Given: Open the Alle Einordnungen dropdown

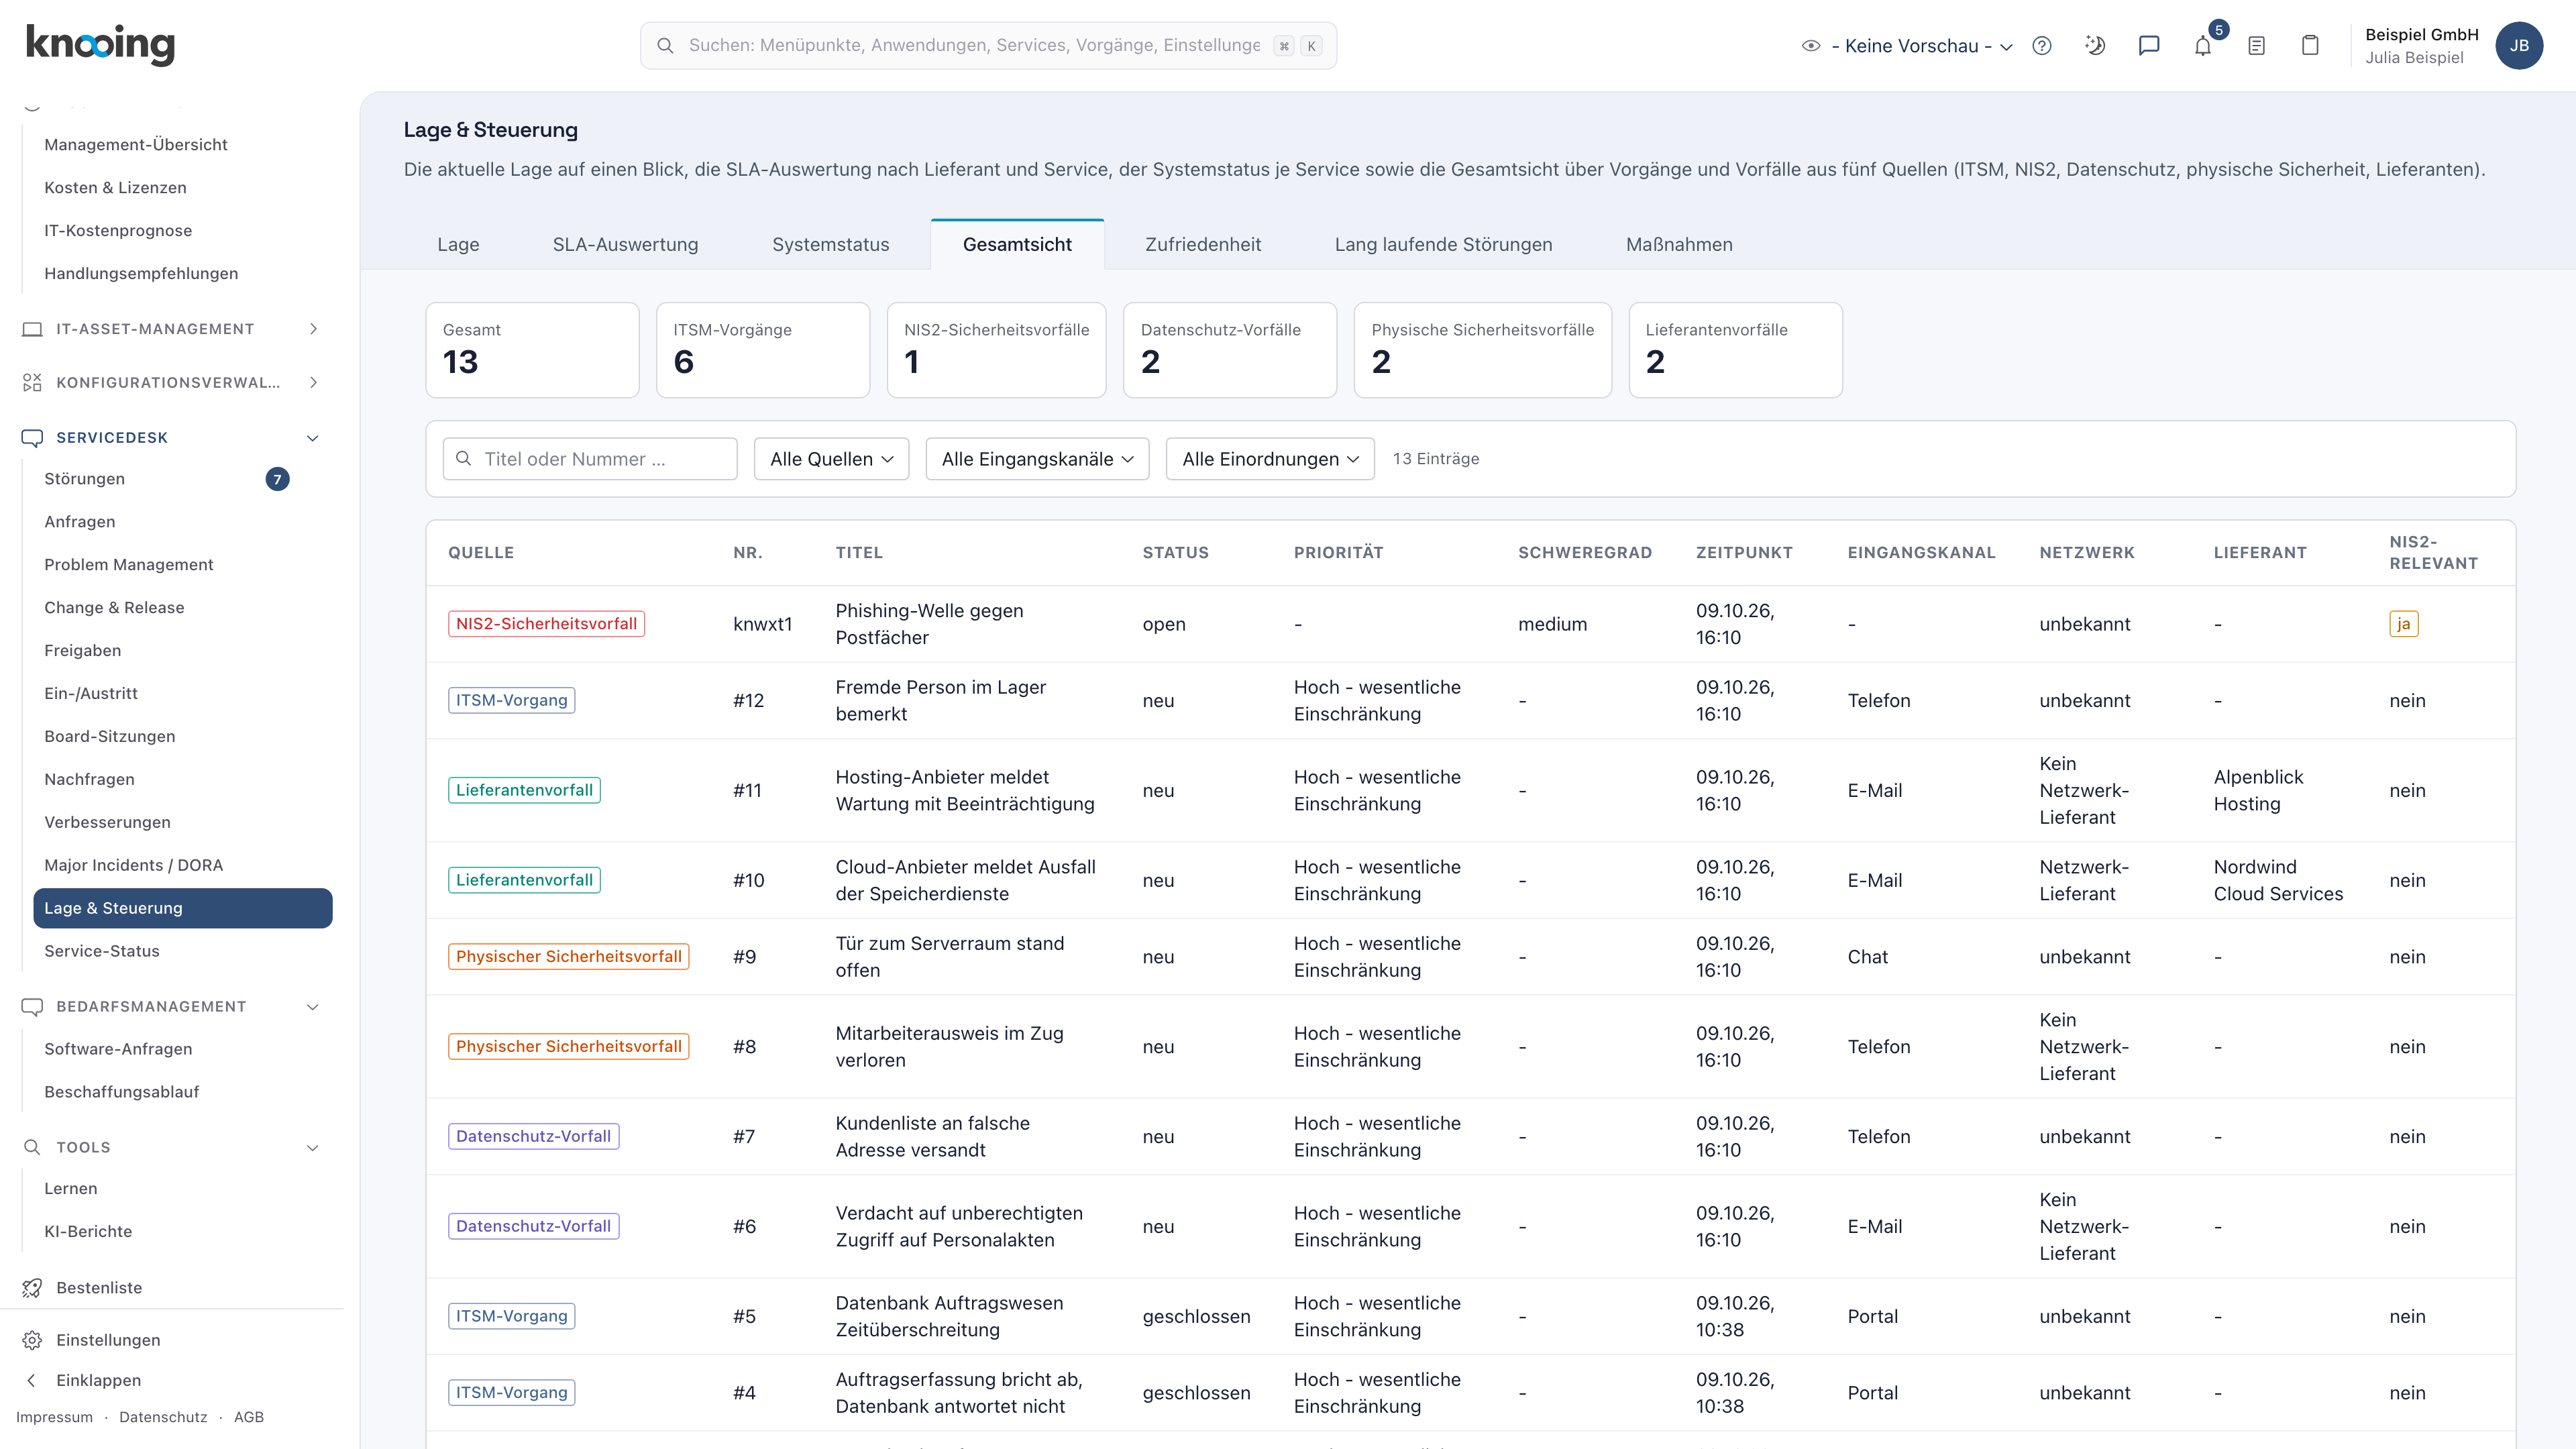Looking at the screenshot, I should [x=1270, y=459].
